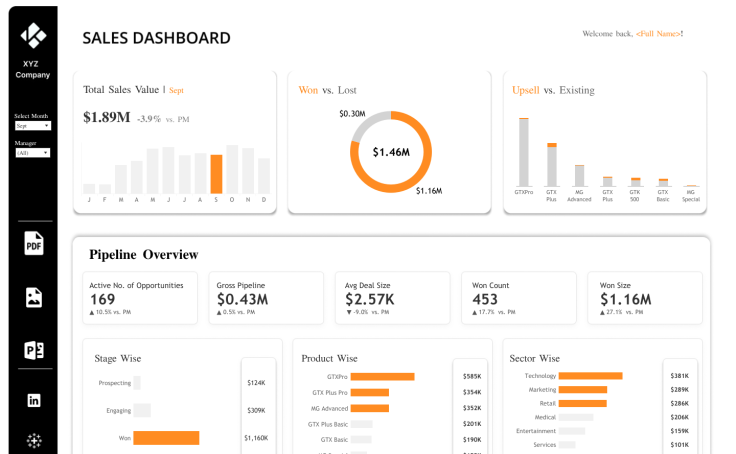Click the XYZ Company logo icon

point(33,35)
